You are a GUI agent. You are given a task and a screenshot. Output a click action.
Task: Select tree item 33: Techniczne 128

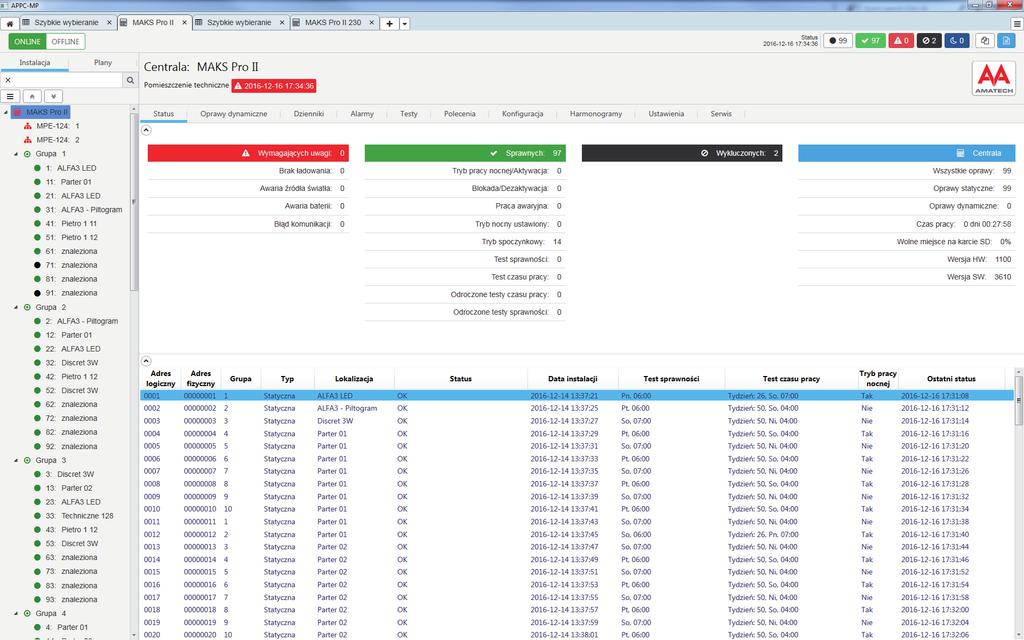tap(79, 516)
